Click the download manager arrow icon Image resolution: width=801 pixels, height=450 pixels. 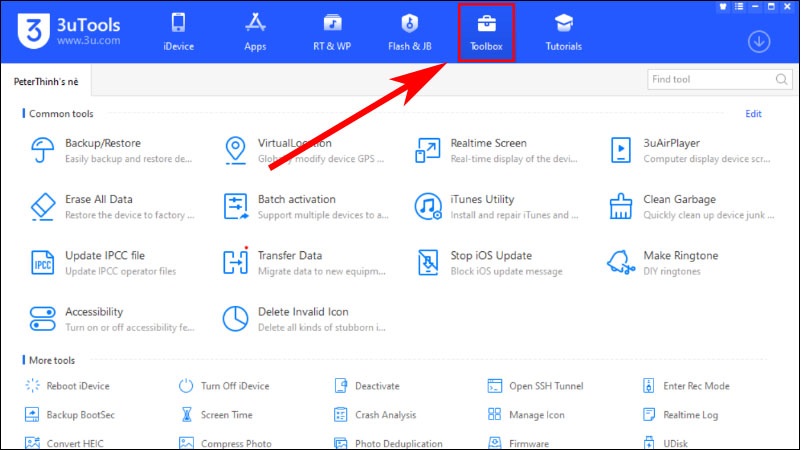[x=759, y=42]
